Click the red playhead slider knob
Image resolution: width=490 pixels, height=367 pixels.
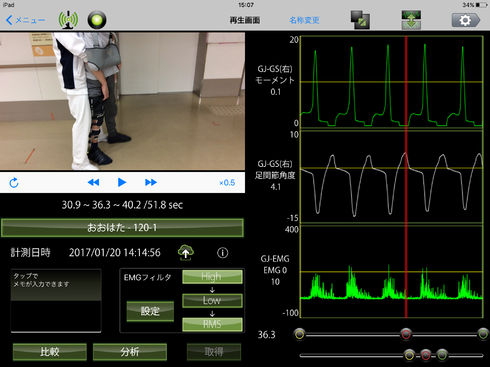[x=406, y=334]
